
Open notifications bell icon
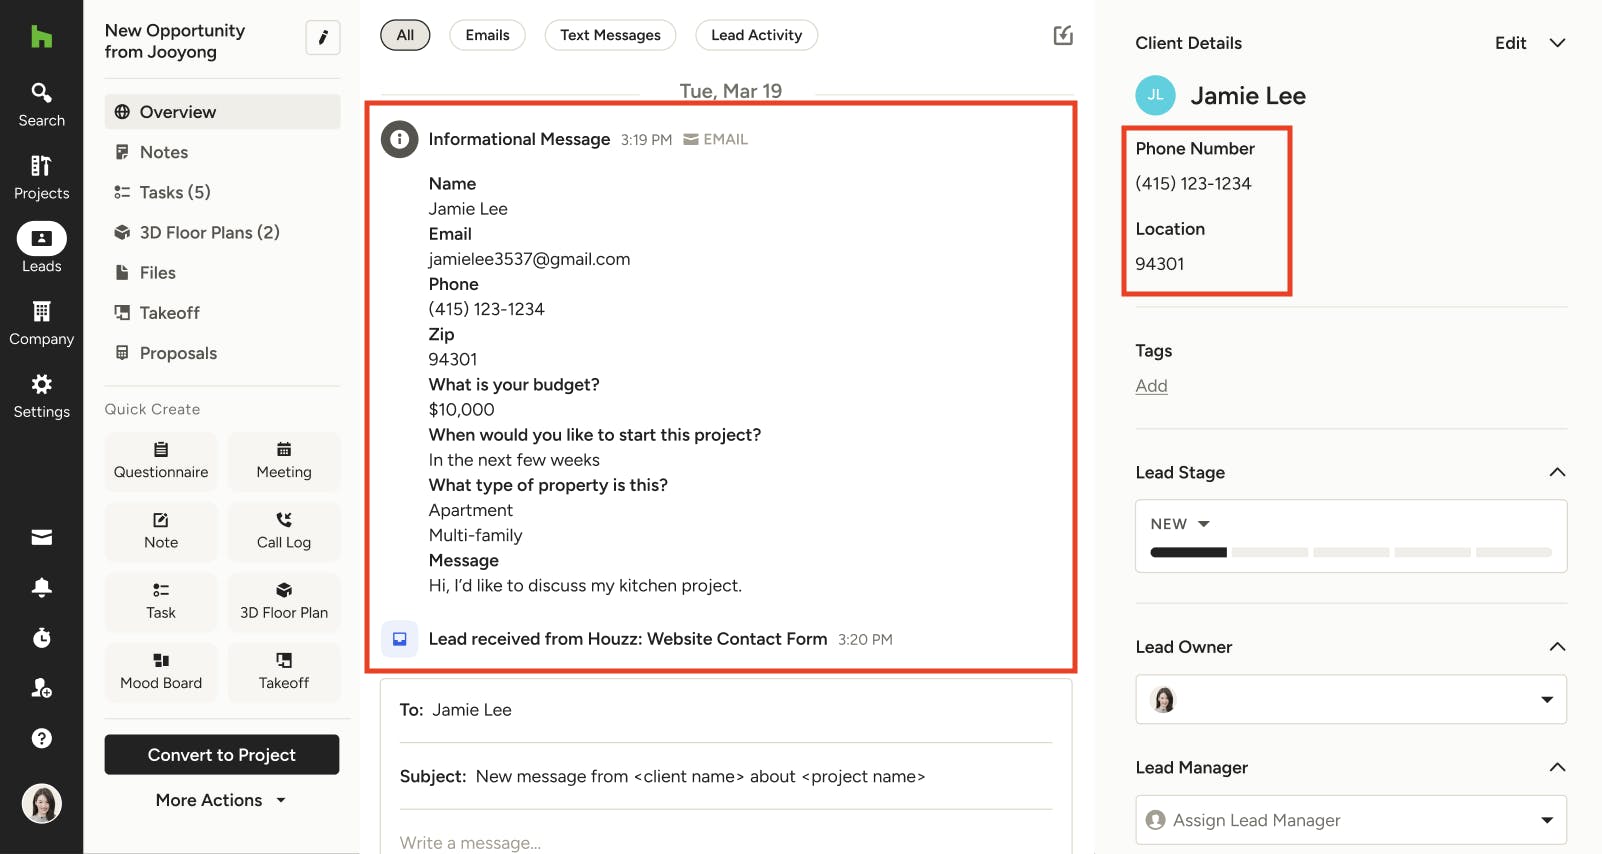[41, 588]
